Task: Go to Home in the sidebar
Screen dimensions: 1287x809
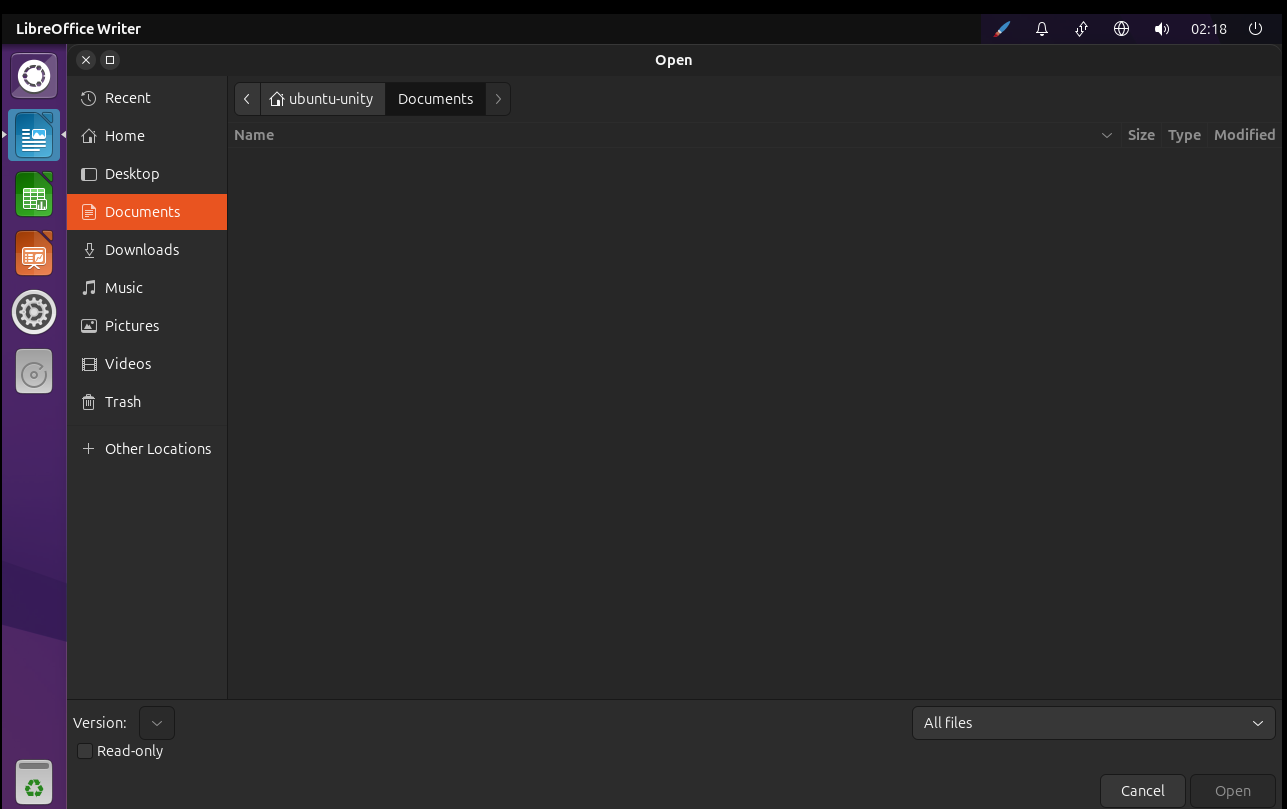Action: coord(147,136)
